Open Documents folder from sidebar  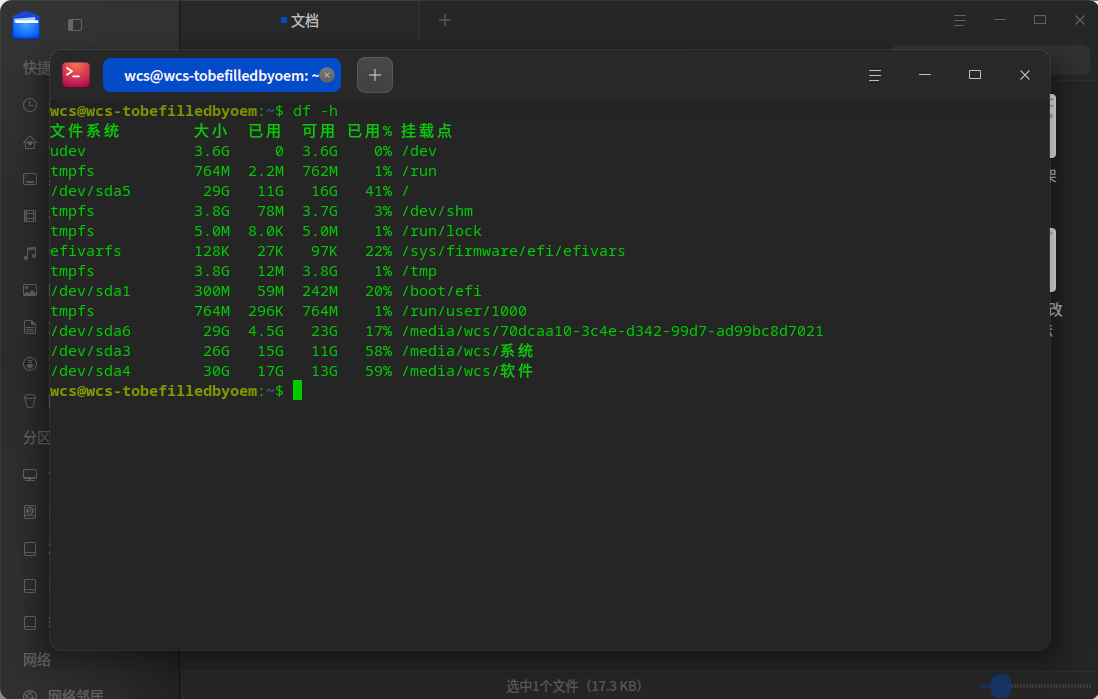30,327
